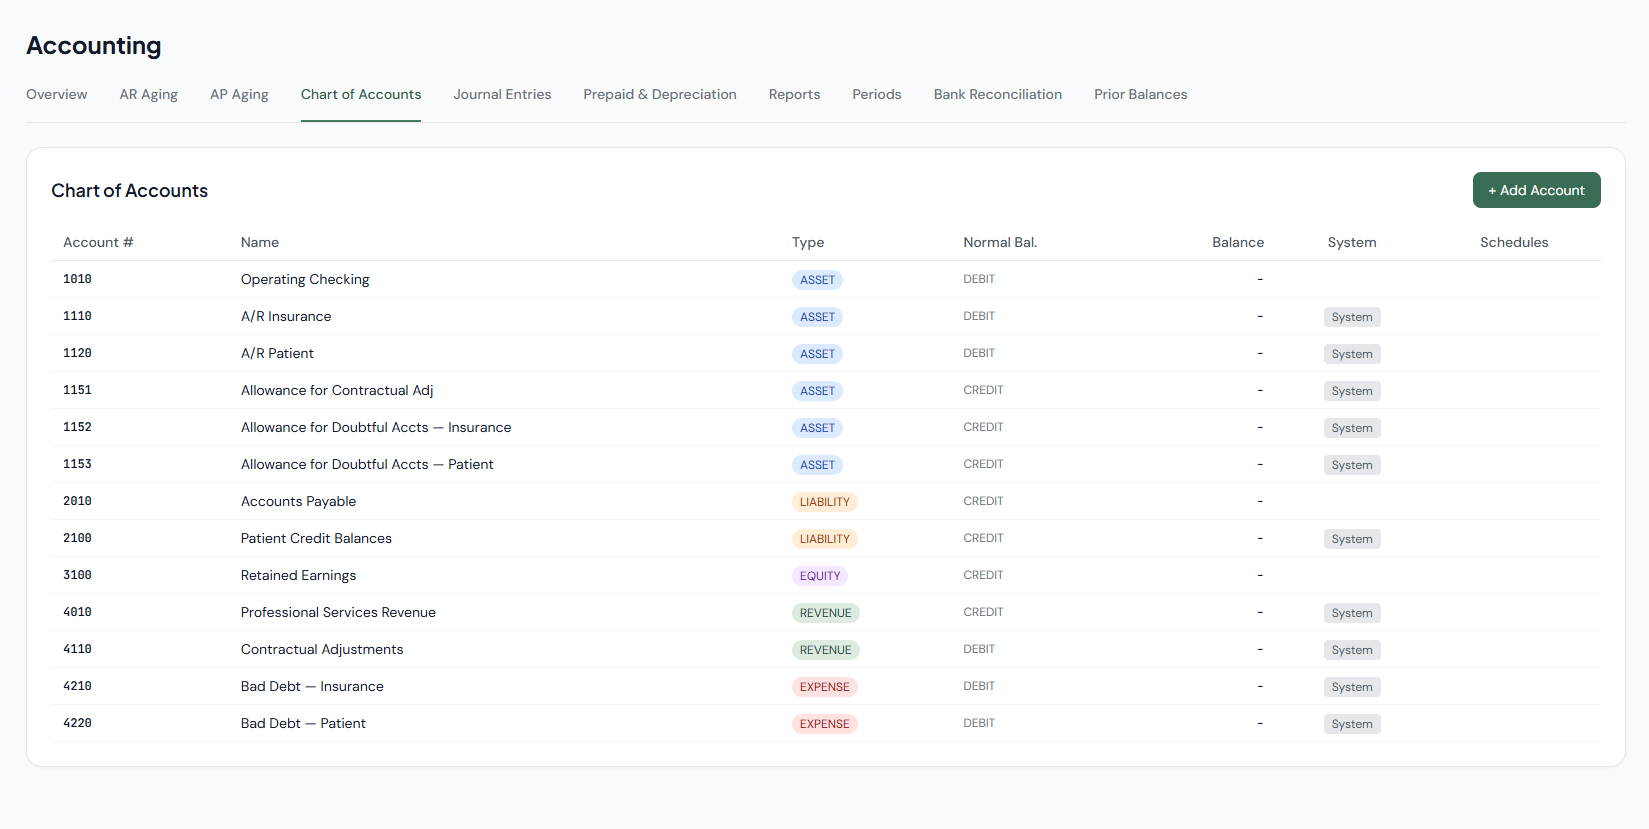Click the ASSET badge for Operating Checking
The image size is (1649, 829).
click(x=817, y=280)
